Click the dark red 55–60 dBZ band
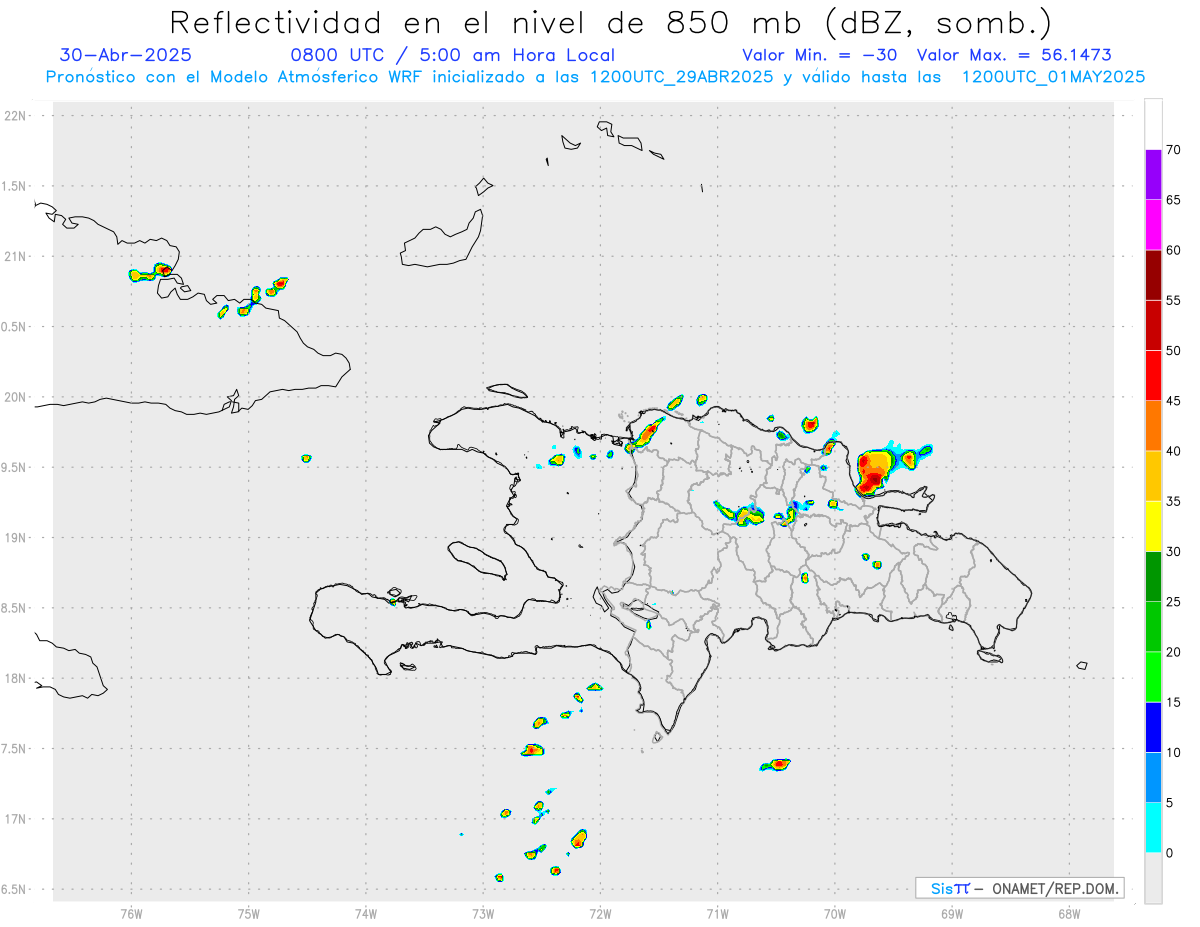This screenshot has width=1200, height=927. [x=1153, y=275]
